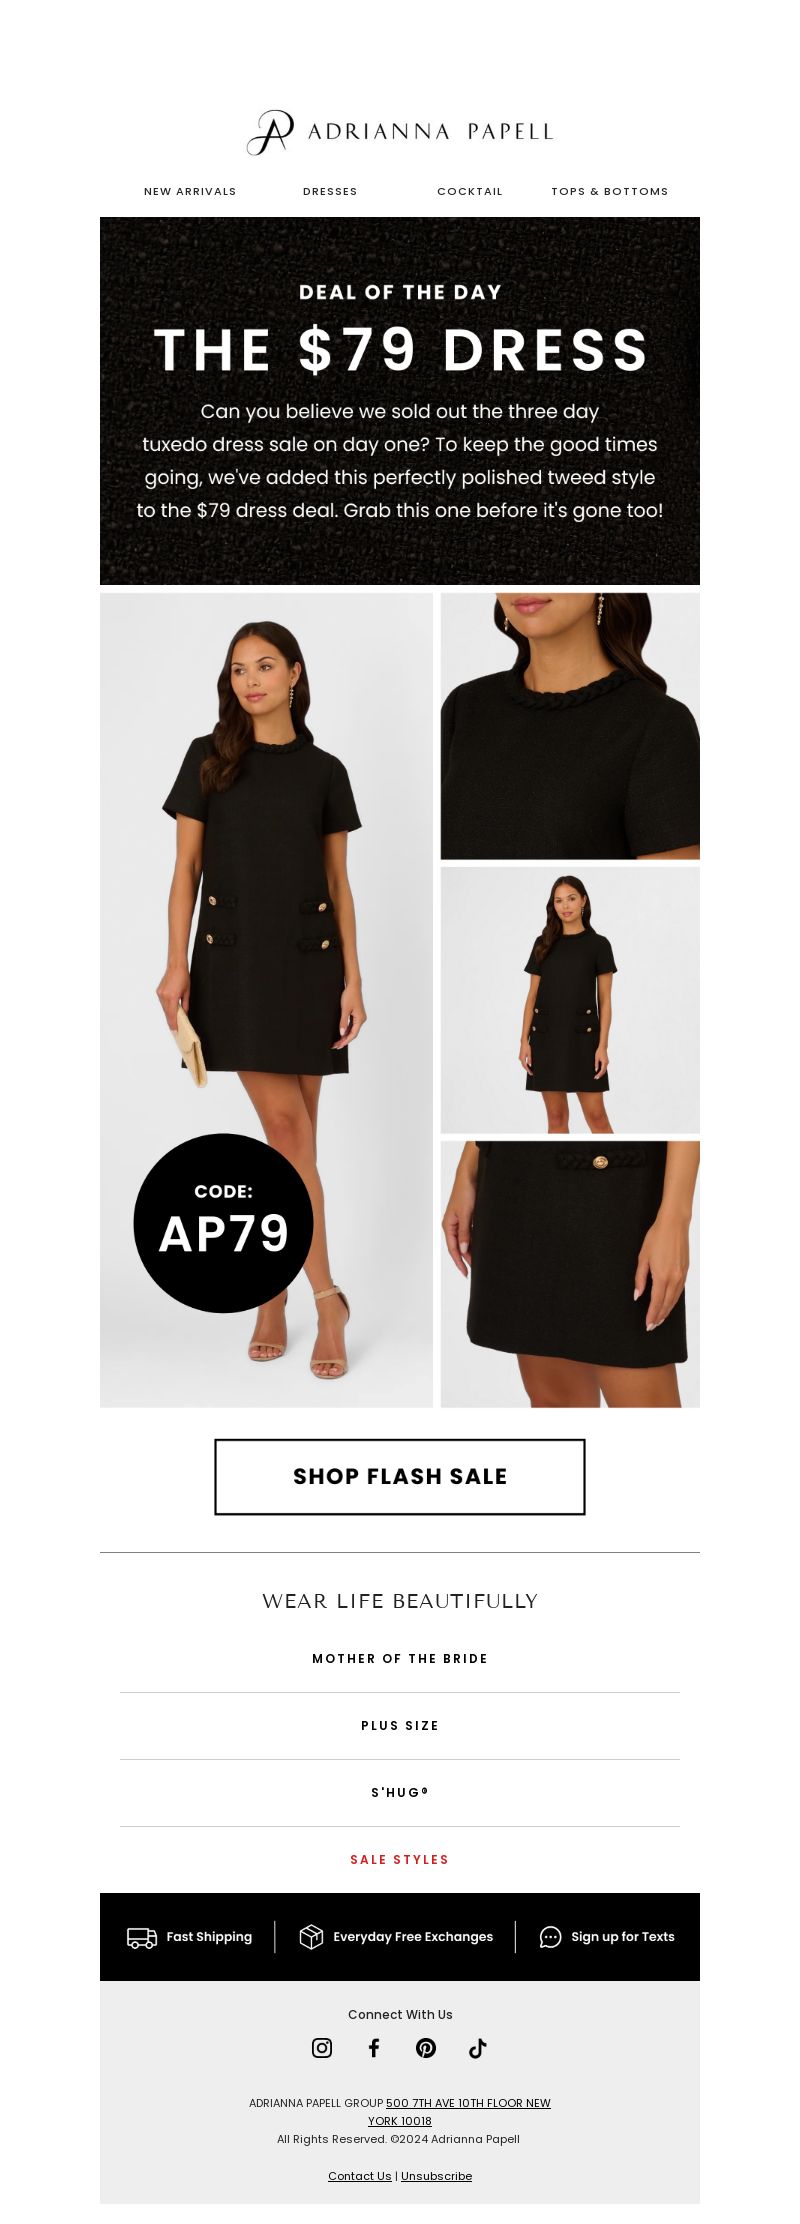Click the Fast Shipping truck icon
800x2224 pixels.
click(x=142, y=1937)
